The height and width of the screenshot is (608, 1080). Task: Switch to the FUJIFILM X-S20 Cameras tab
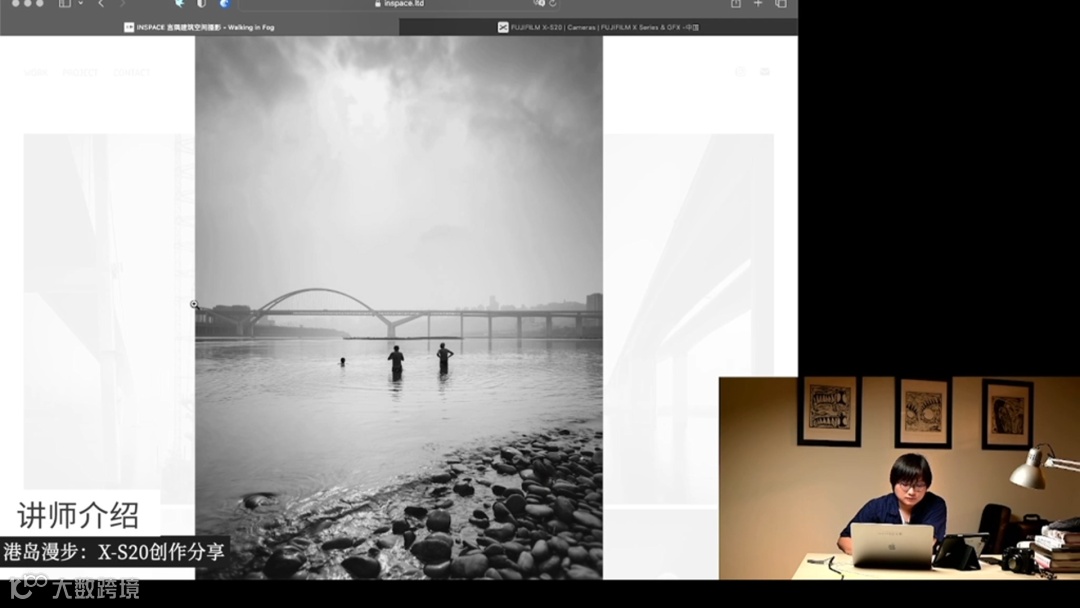(x=599, y=27)
